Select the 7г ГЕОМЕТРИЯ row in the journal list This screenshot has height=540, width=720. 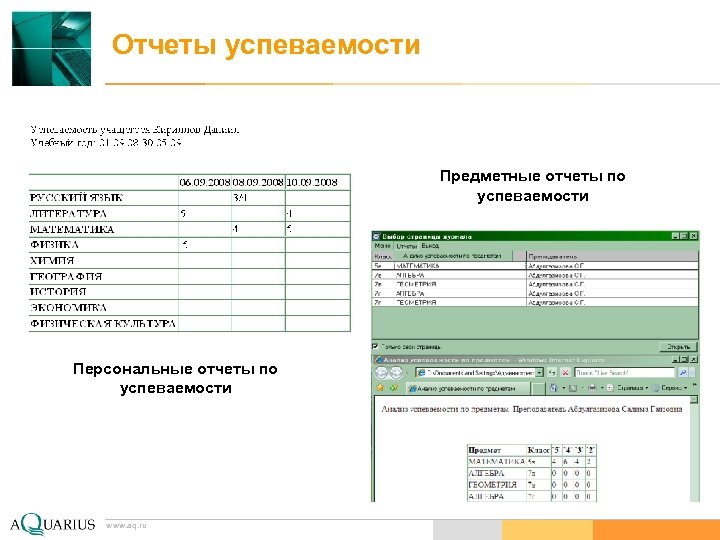[x=535, y=303]
